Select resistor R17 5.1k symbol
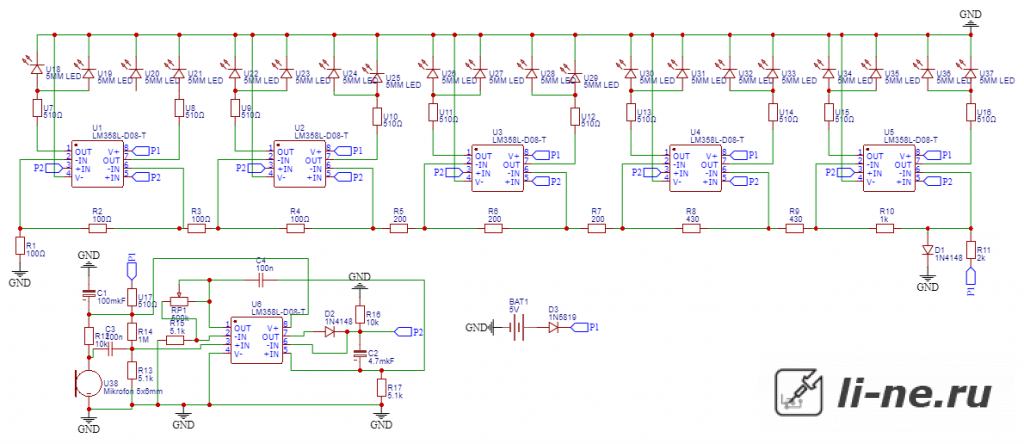Screen dimensions: 1024x444 [381, 389]
